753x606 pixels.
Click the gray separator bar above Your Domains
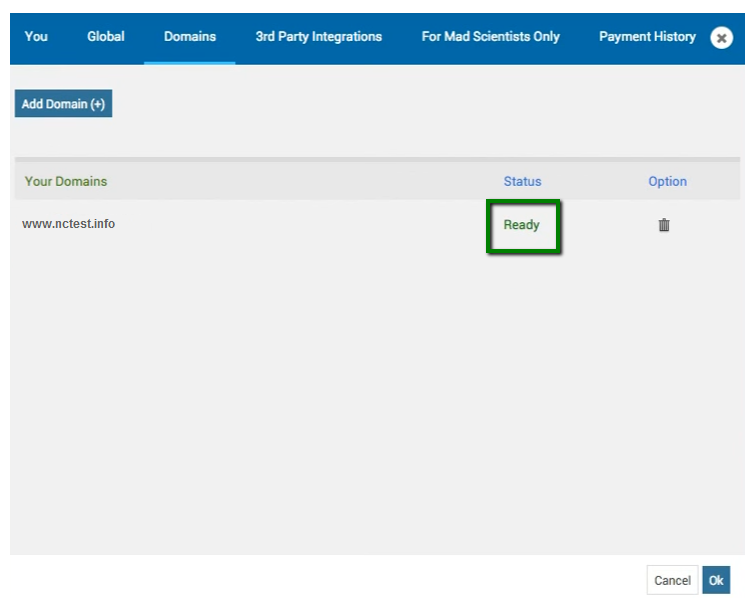tap(377, 159)
